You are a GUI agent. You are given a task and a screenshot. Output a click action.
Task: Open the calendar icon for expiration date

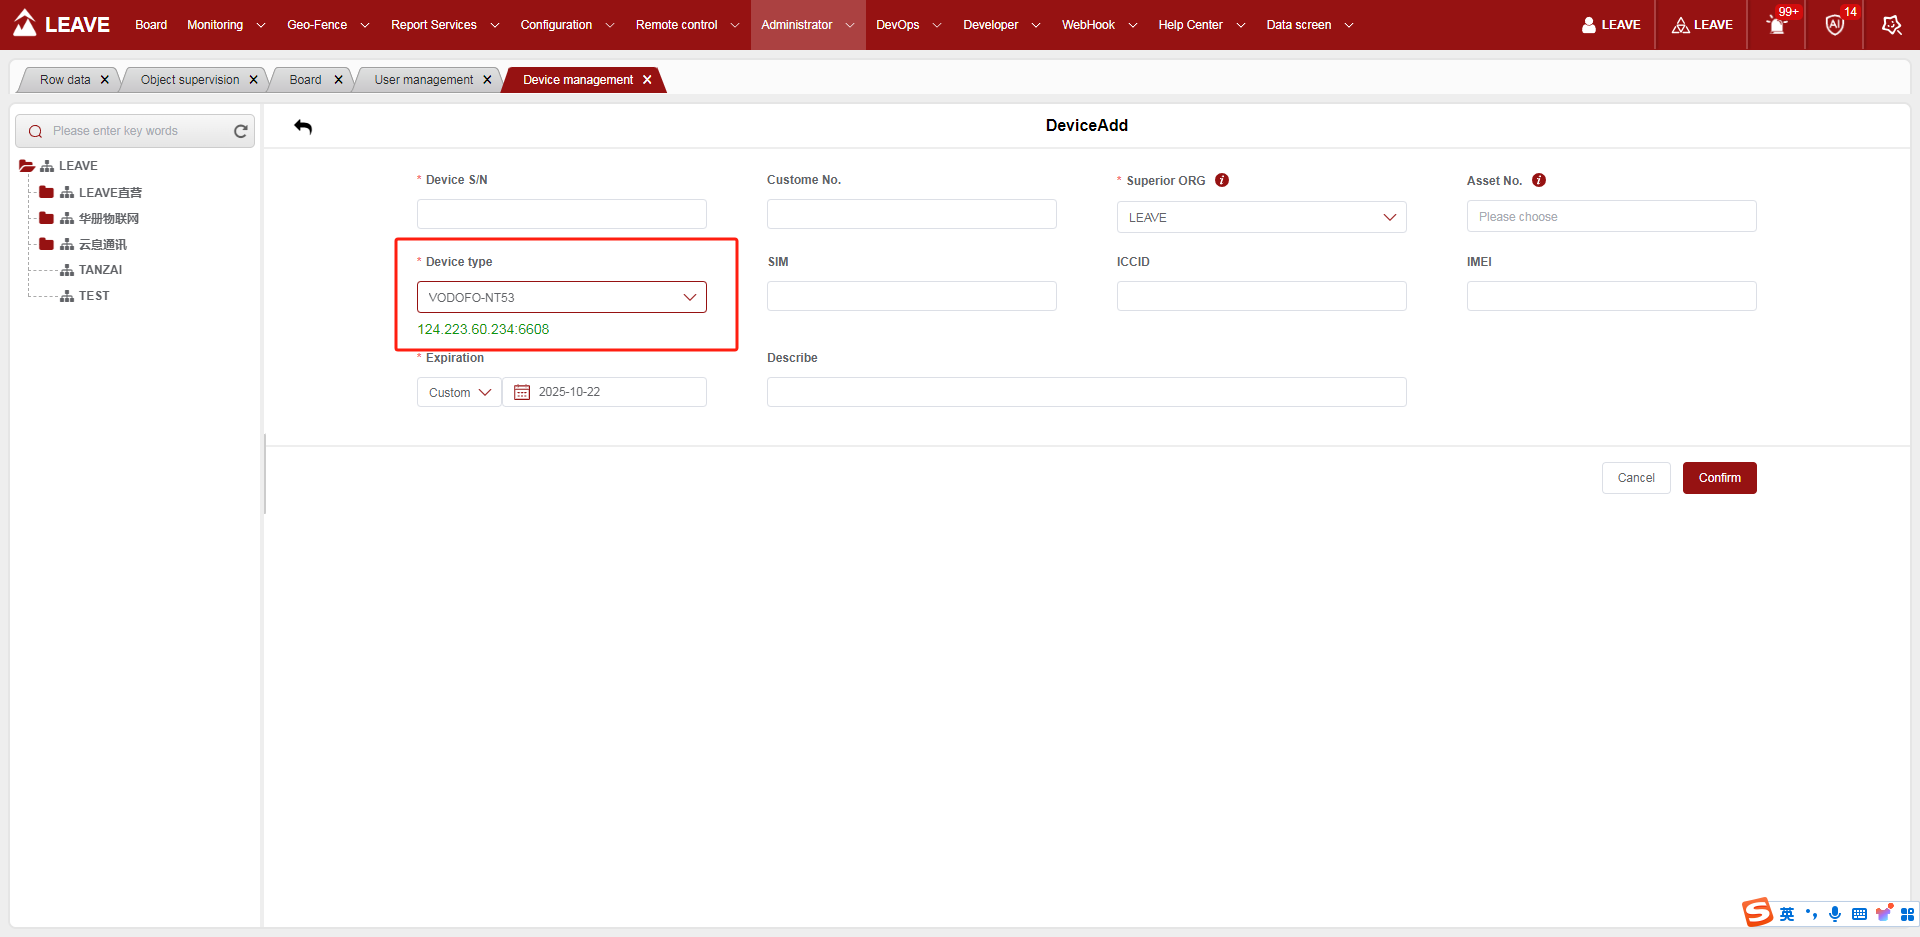(522, 392)
